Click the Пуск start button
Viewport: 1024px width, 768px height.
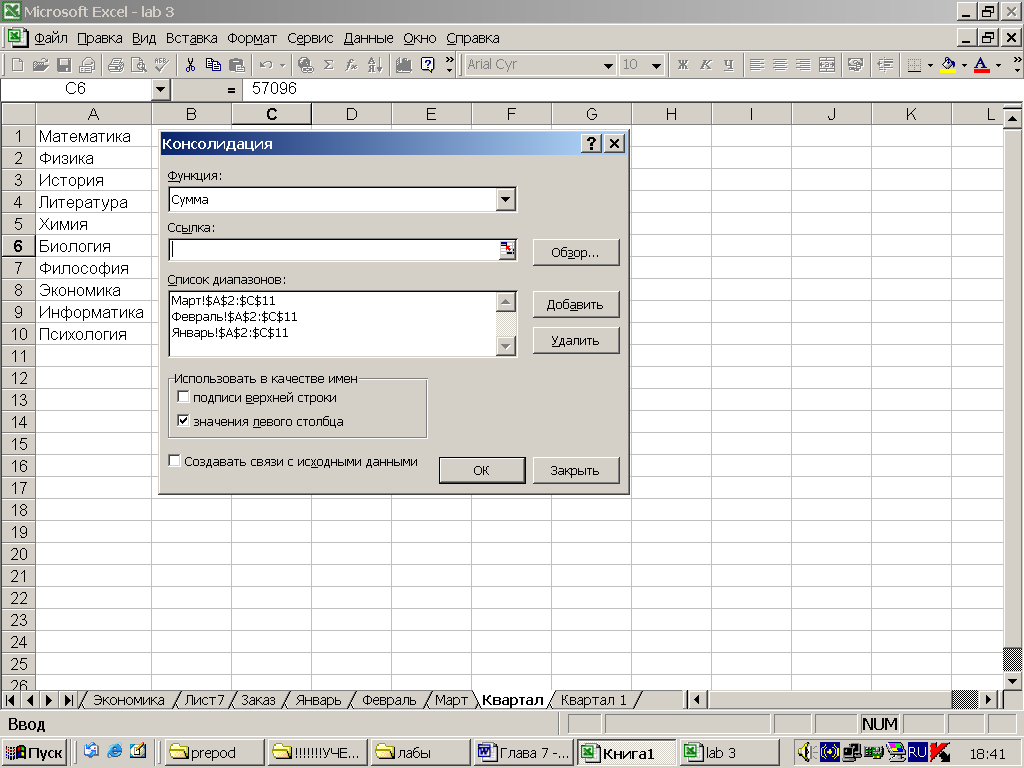tap(34, 753)
